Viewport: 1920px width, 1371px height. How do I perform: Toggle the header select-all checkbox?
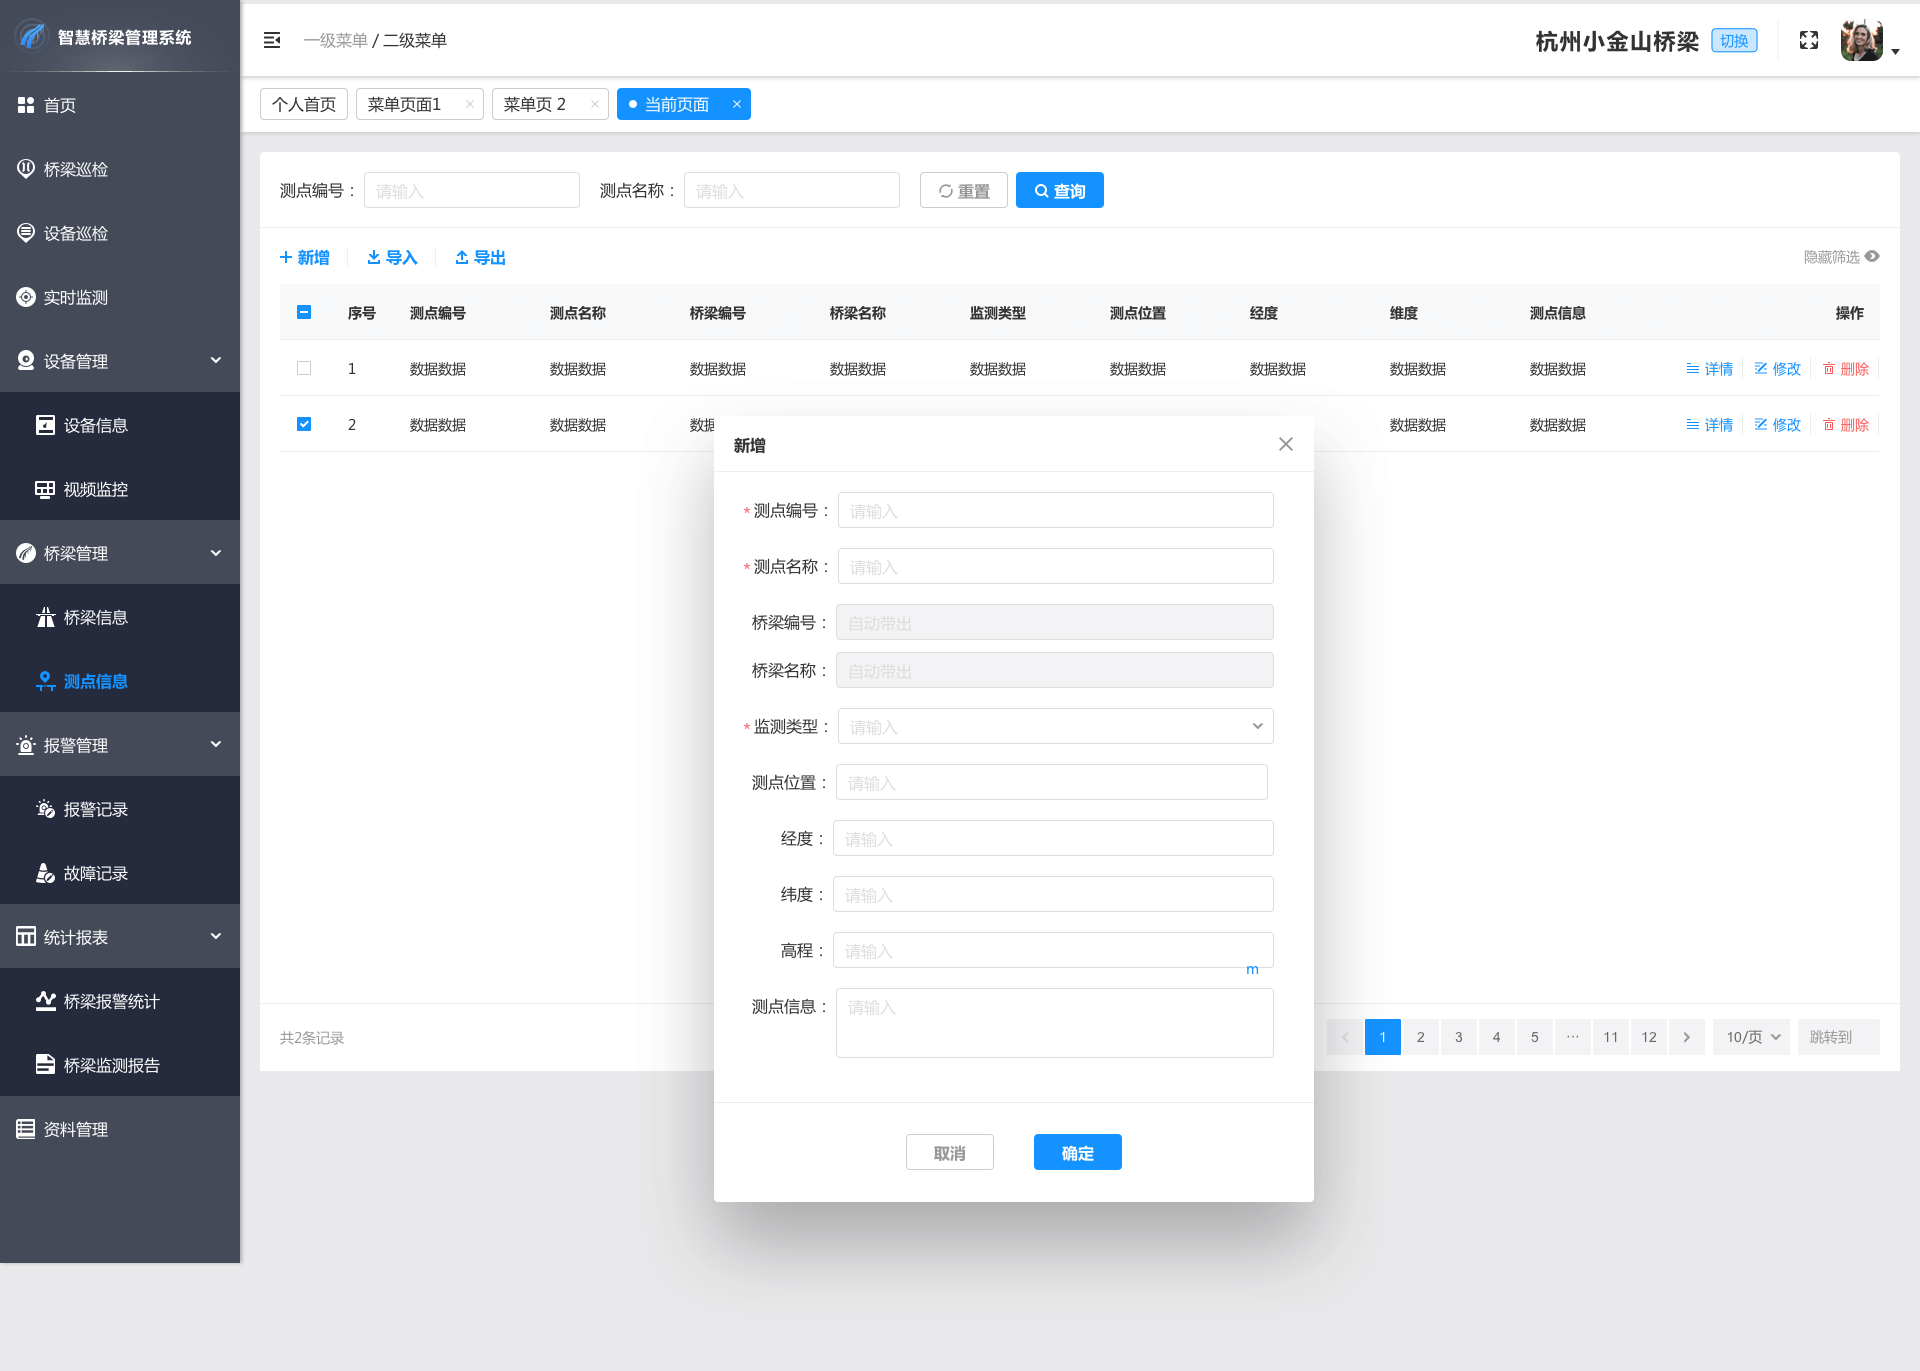[x=304, y=312]
